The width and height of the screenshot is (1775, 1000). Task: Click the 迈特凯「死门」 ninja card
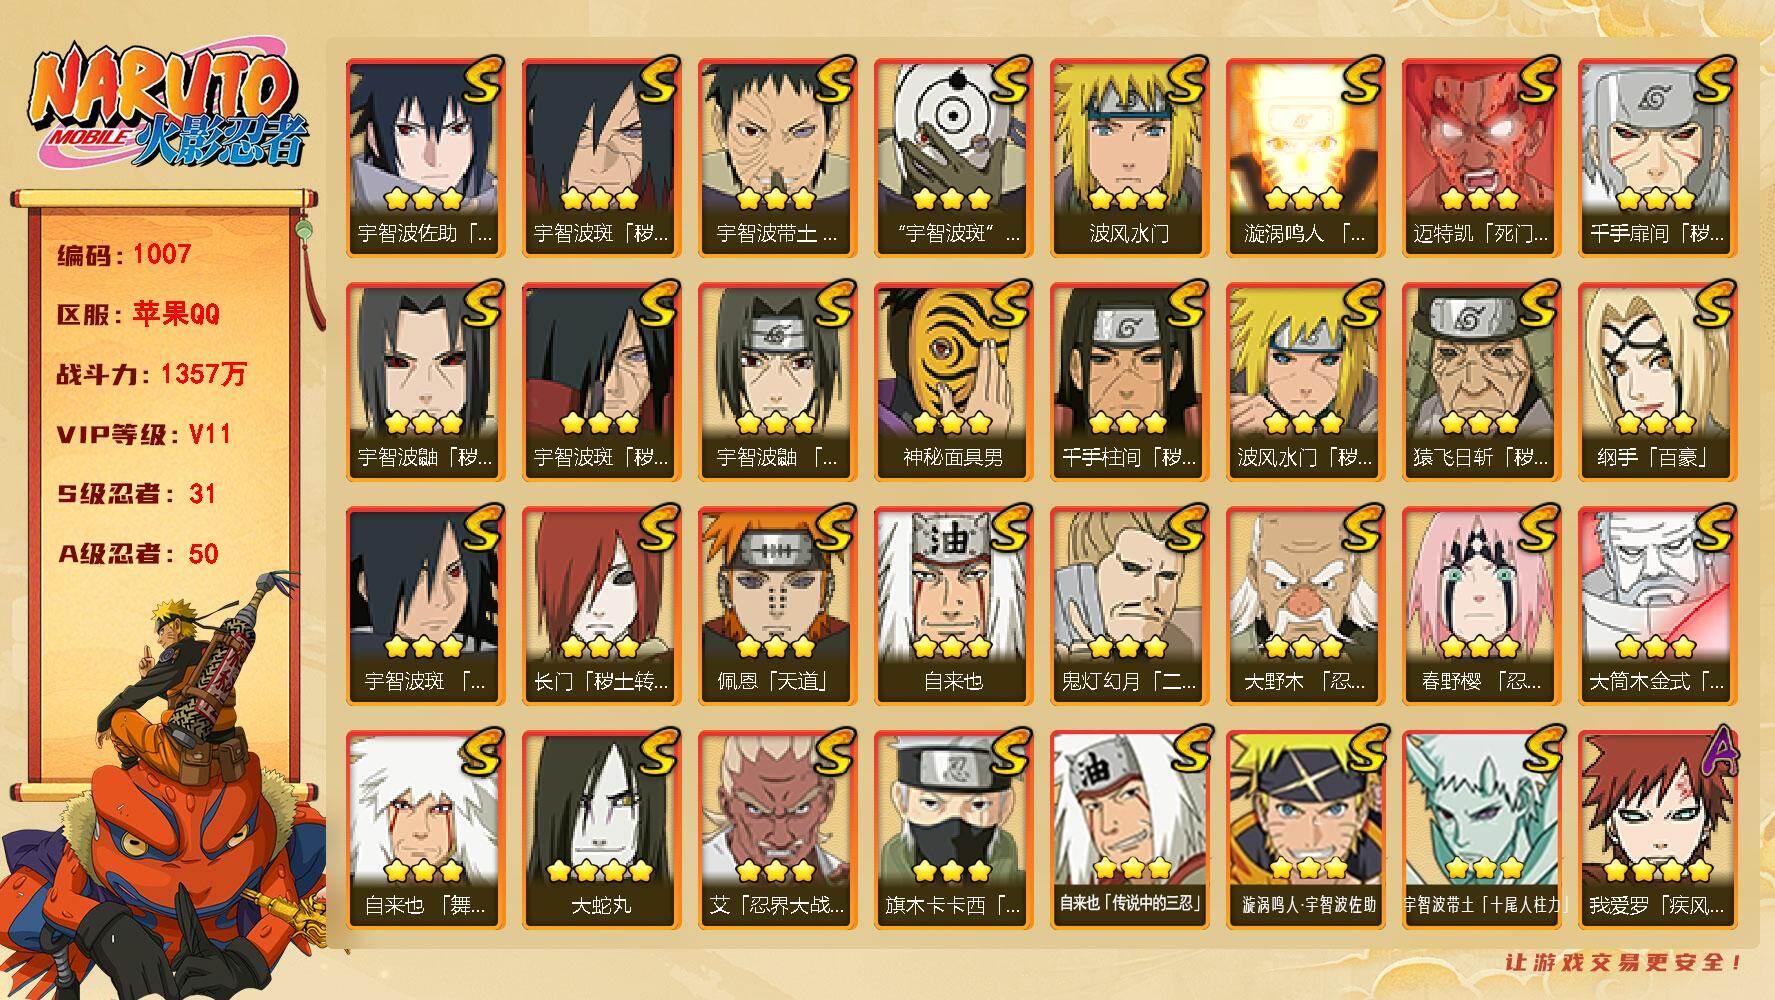[1482, 157]
